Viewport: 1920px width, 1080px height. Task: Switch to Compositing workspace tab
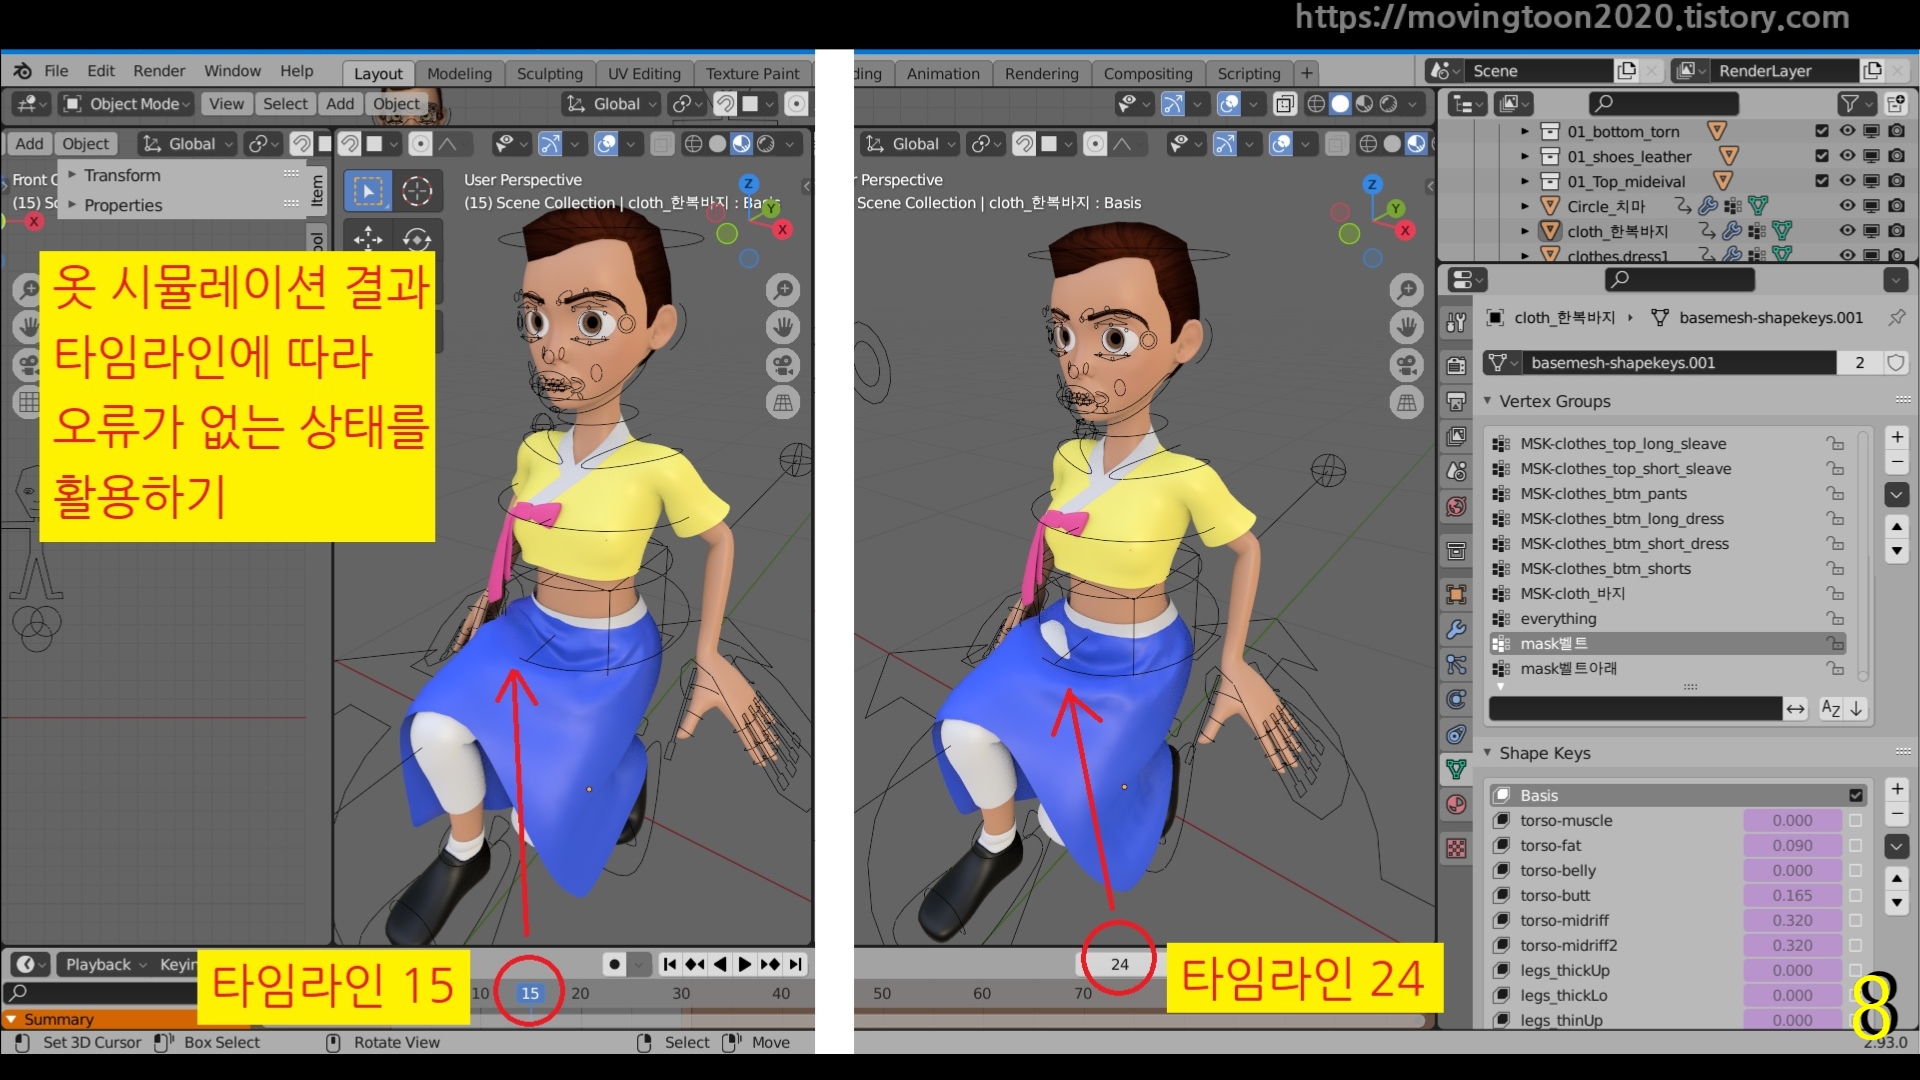(1148, 73)
